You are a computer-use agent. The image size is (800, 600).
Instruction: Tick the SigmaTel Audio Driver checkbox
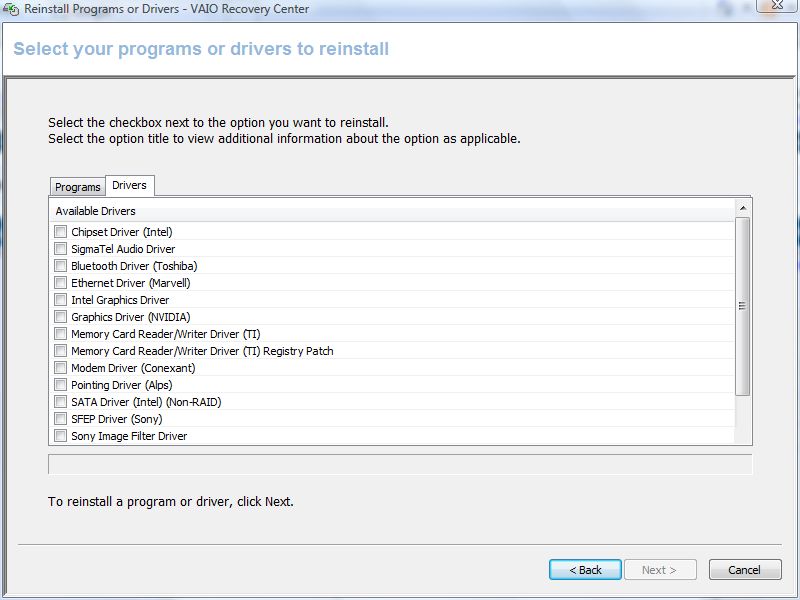click(61, 248)
